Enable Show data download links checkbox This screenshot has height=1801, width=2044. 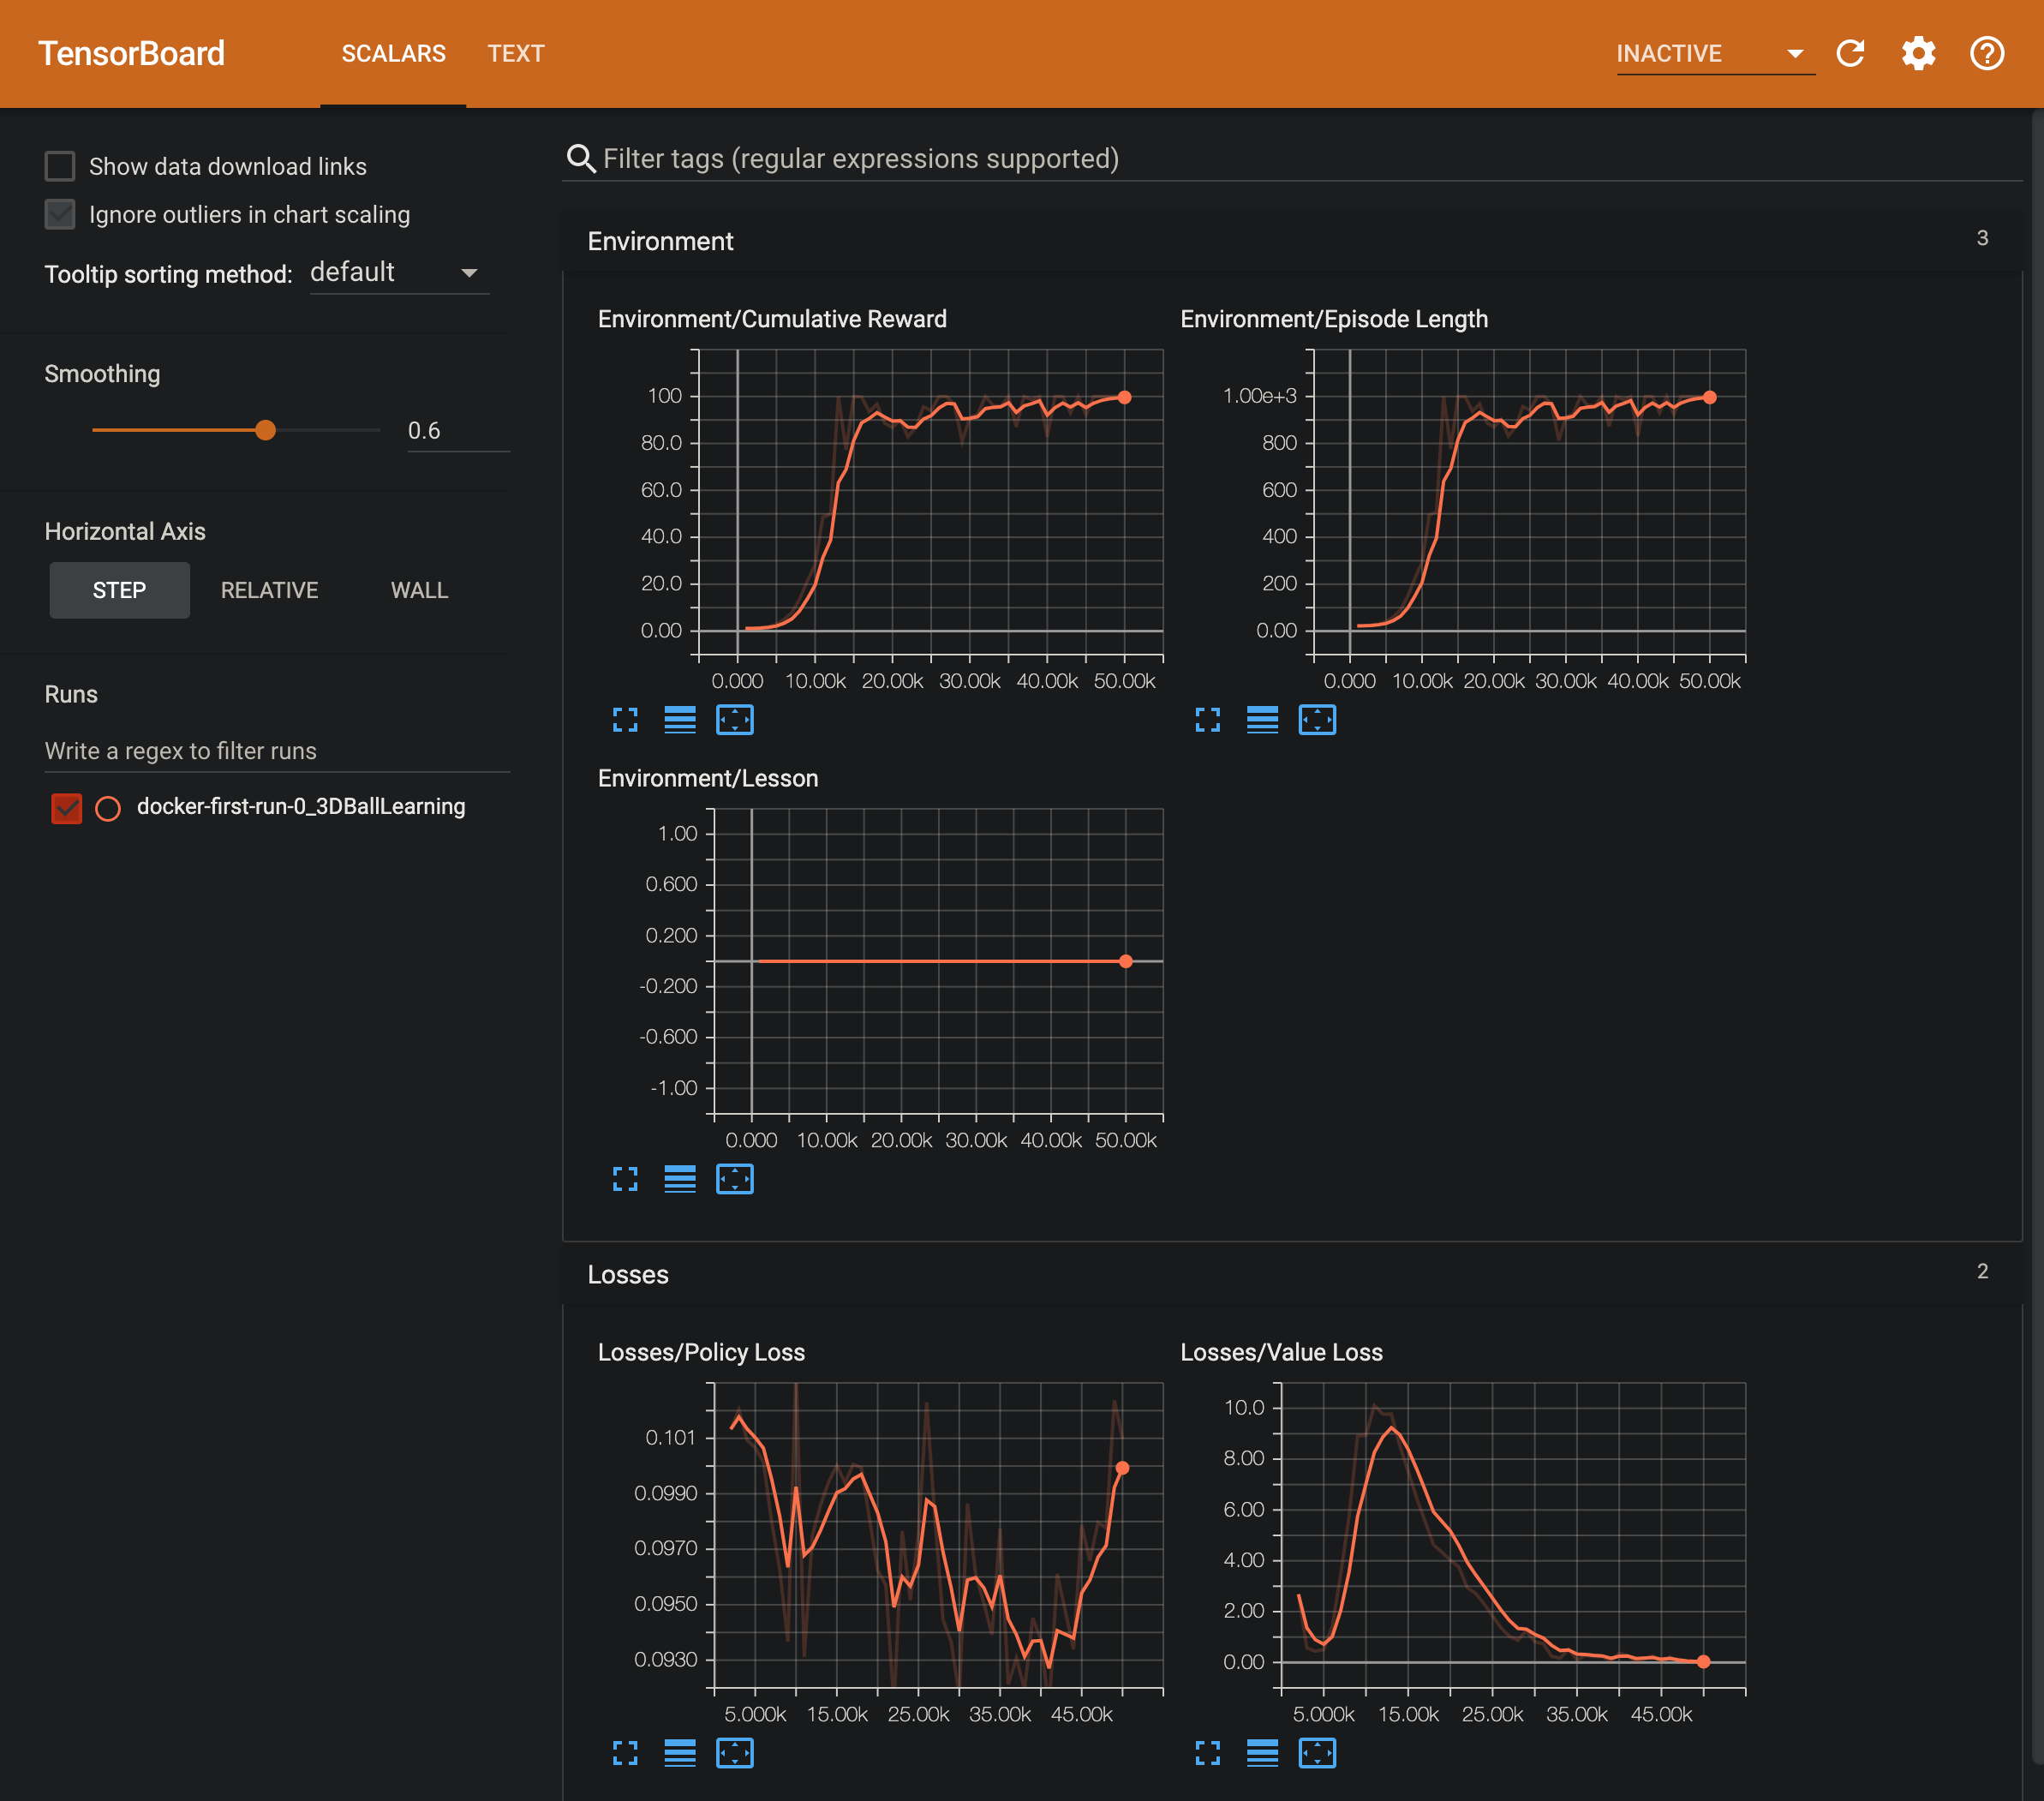pyautogui.click(x=60, y=166)
